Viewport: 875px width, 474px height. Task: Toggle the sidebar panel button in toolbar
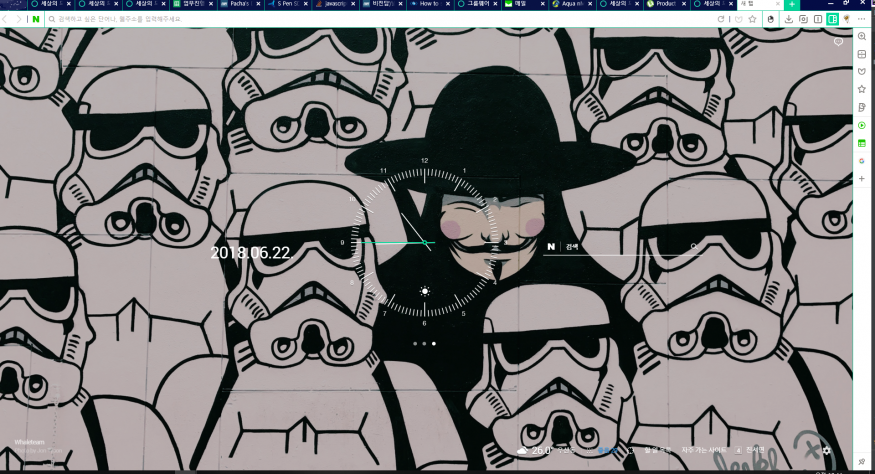[832, 19]
